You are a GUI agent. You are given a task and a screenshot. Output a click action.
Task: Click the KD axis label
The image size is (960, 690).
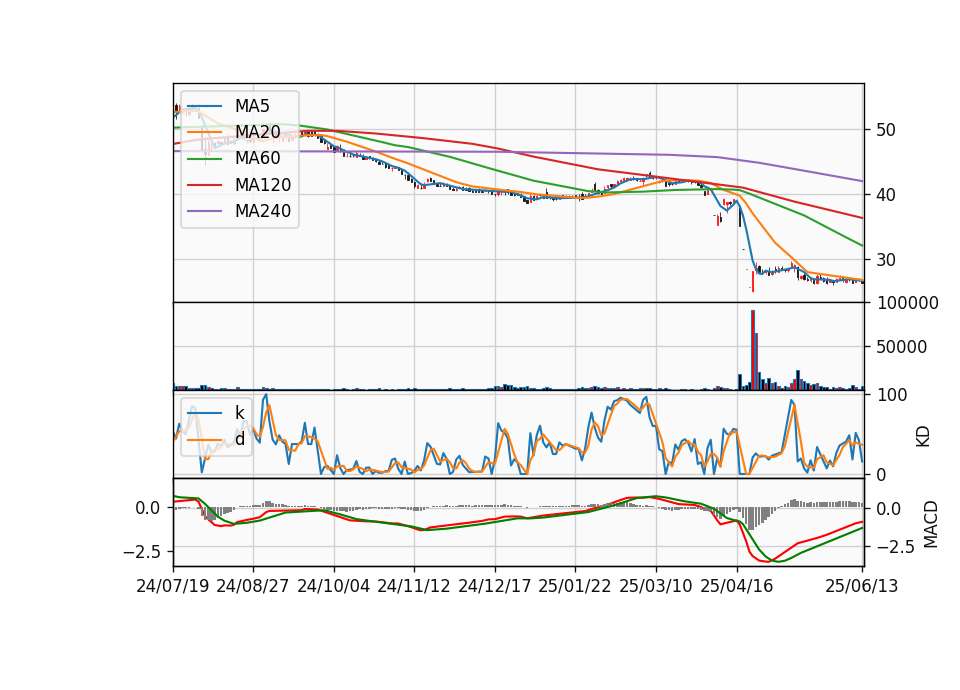coord(923,436)
